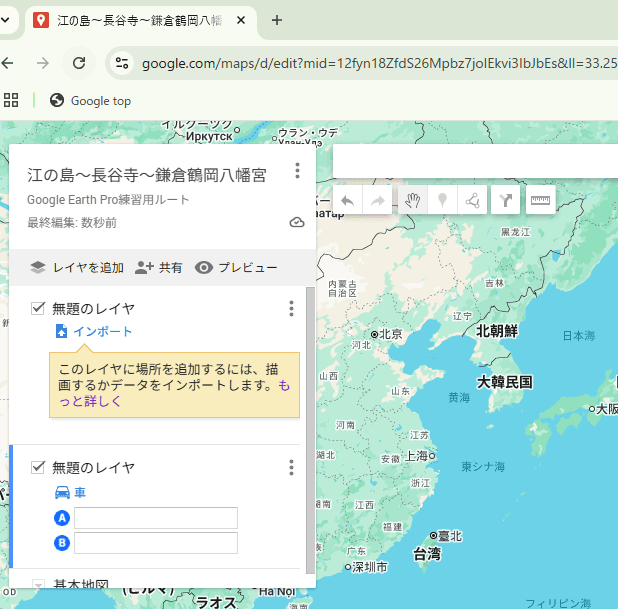This screenshot has height=609, width=618.
Task: Open the map title three-dot menu
Action: [x=297, y=171]
